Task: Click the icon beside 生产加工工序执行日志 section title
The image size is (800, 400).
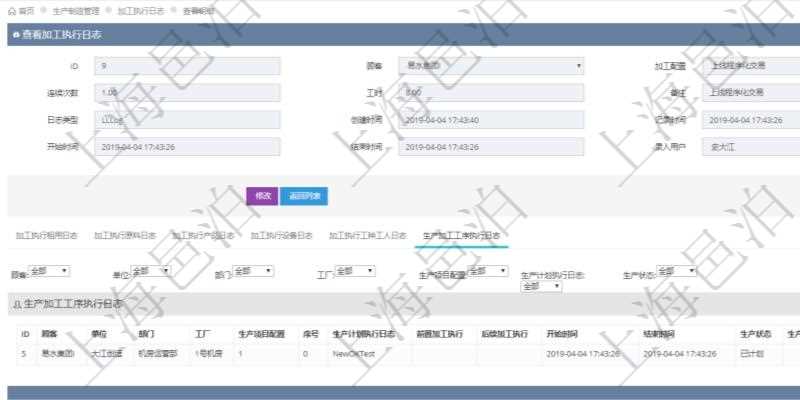Action: (x=16, y=303)
